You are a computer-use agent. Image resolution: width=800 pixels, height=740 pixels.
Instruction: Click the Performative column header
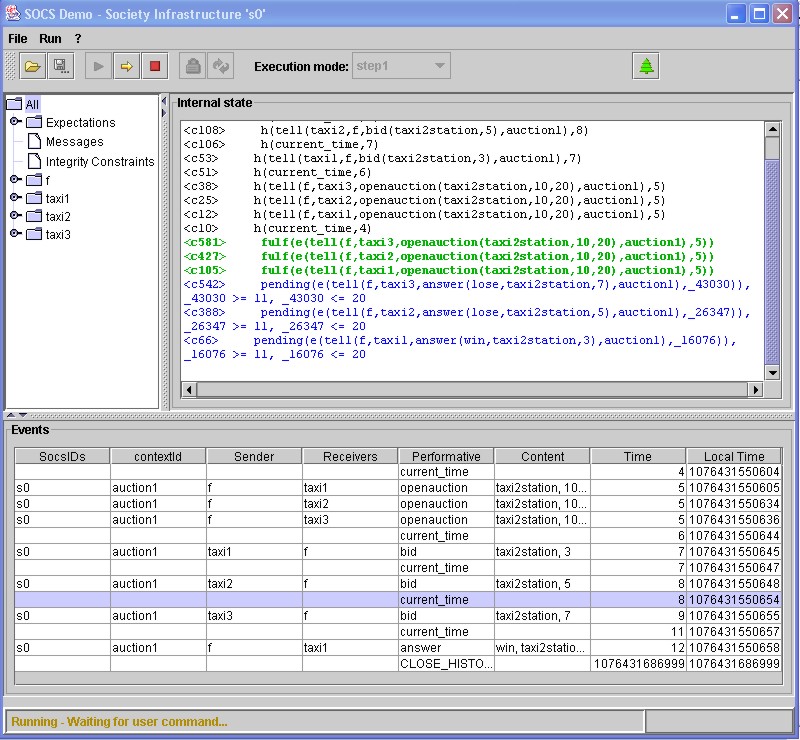click(x=446, y=456)
